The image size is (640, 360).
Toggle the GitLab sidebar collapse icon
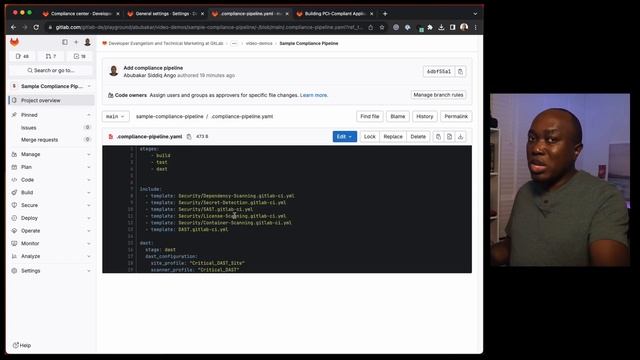click(65, 42)
